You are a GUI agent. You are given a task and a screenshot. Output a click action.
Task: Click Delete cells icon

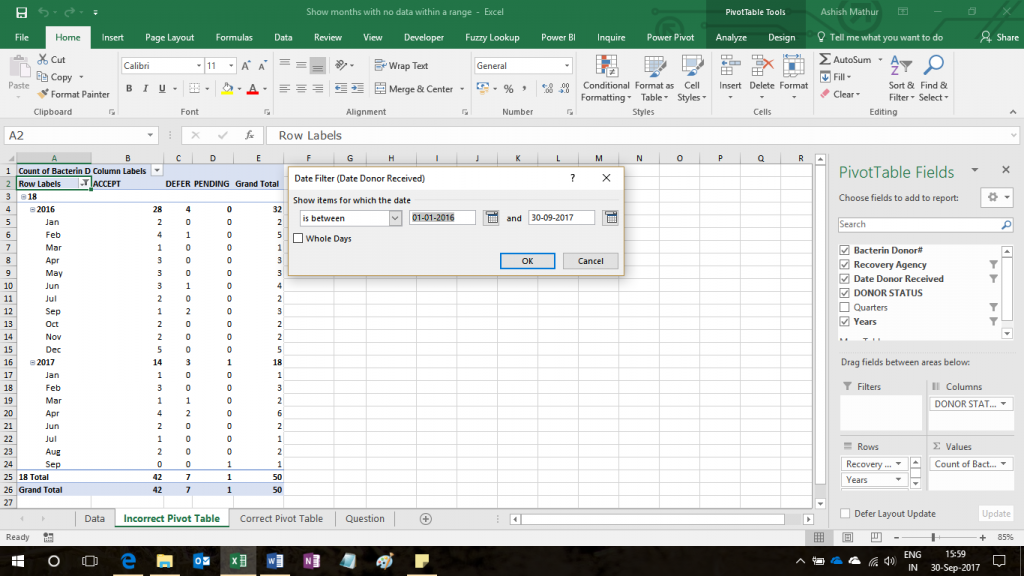tap(761, 67)
